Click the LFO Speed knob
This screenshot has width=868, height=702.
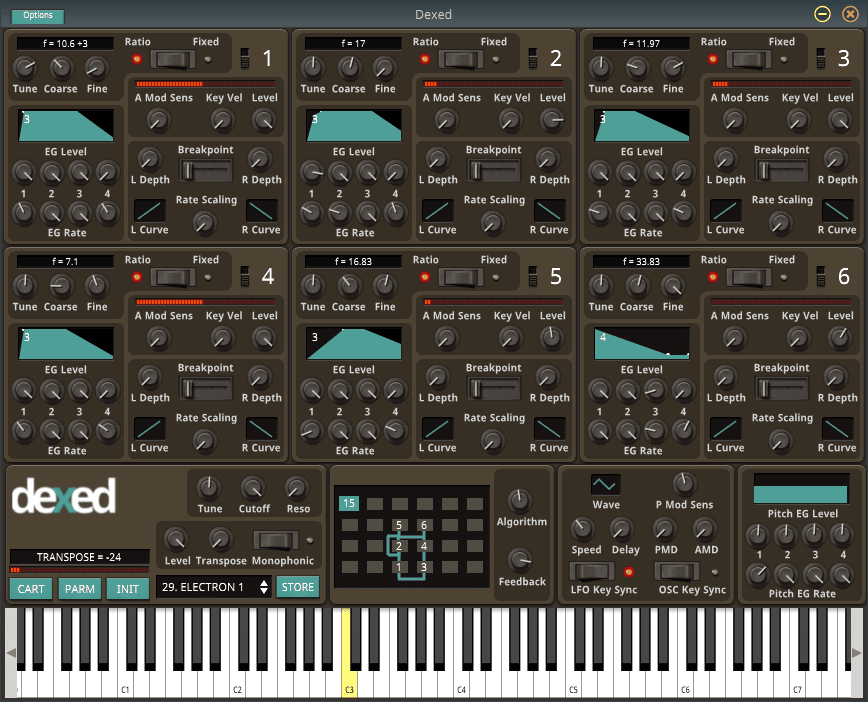click(x=582, y=529)
